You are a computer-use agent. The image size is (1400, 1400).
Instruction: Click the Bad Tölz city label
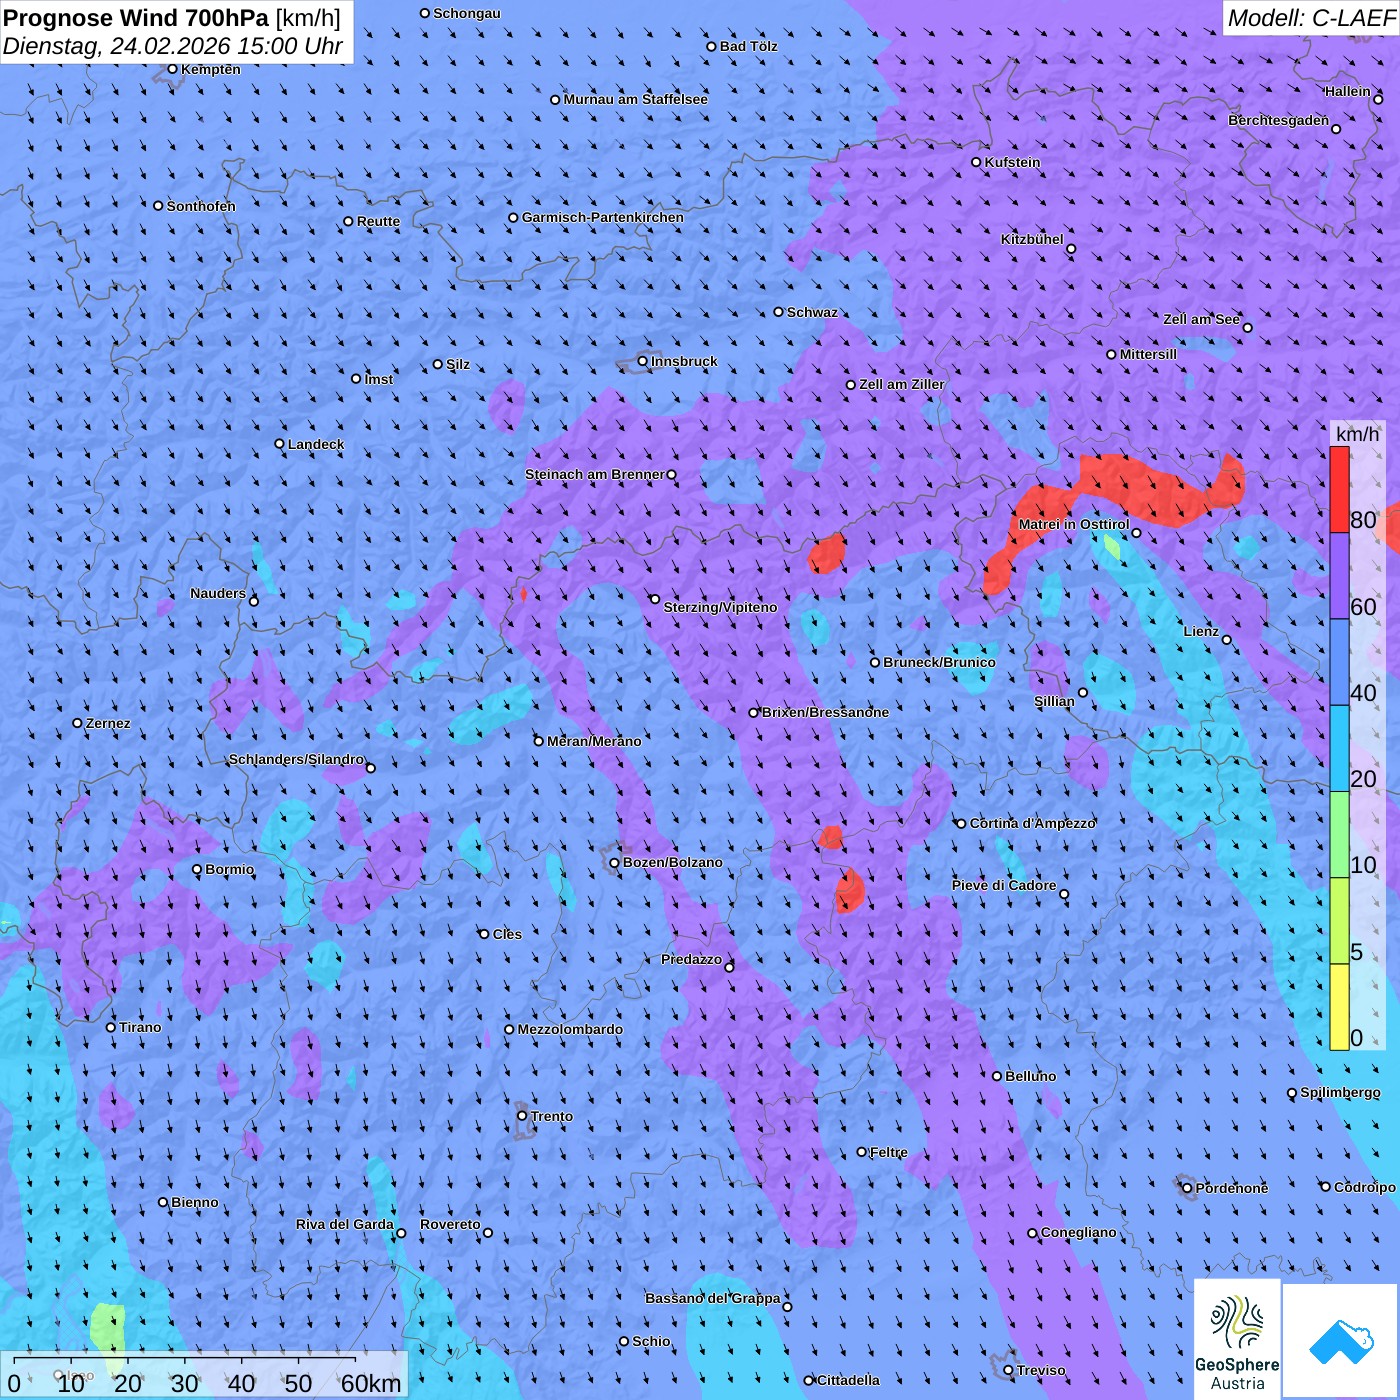coord(749,46)
